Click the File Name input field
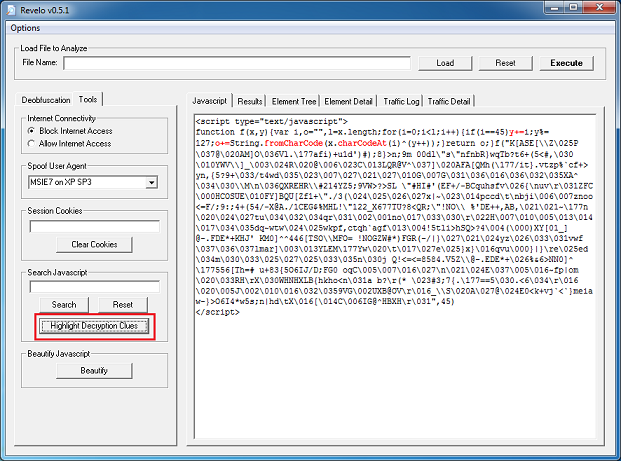 tap(237, 63)
